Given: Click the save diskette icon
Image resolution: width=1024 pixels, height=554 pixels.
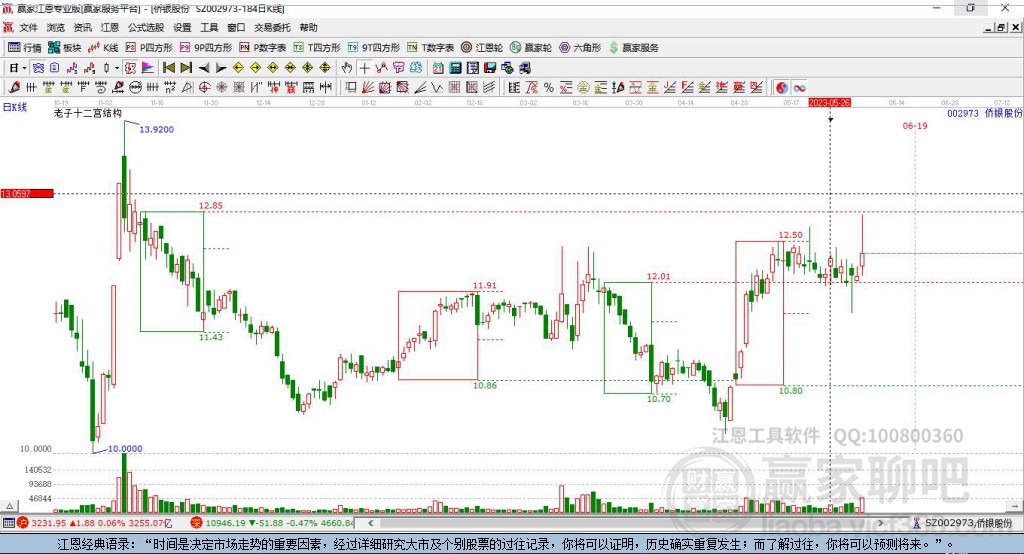Looking at the screenshot, I should pyautogui.click(x=490, y=68).
